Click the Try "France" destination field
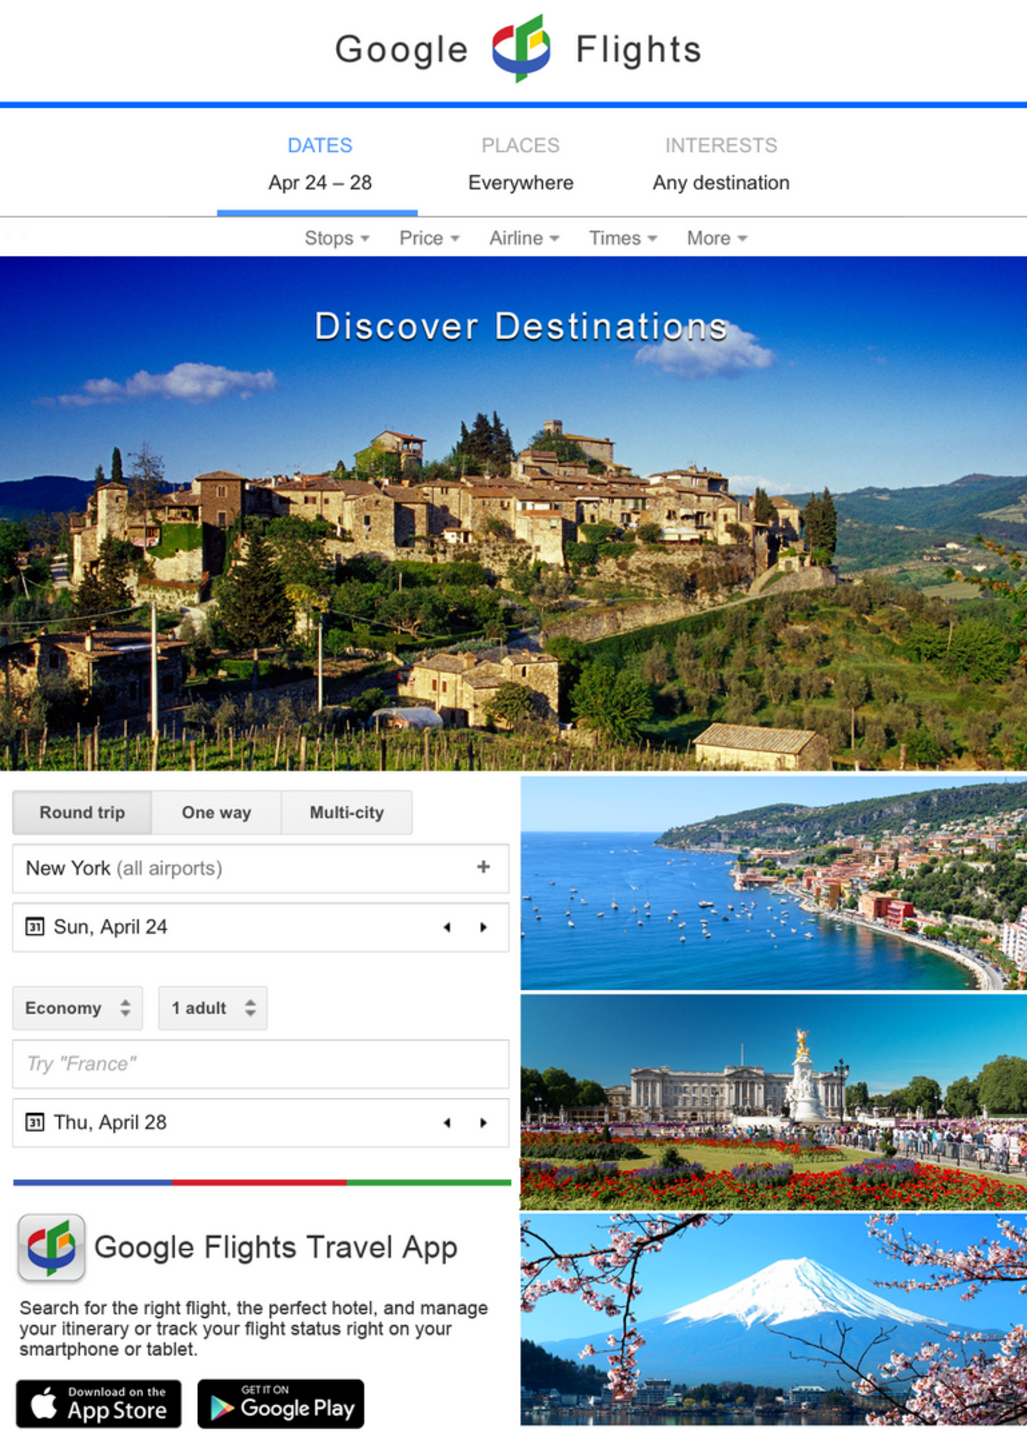This screenshot has height=1441, width=1027. tap(261, 1064)
